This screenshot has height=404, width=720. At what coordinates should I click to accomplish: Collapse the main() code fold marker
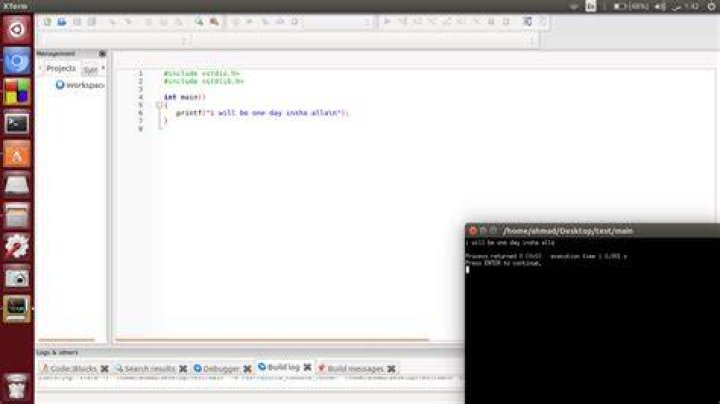[159, 105]
